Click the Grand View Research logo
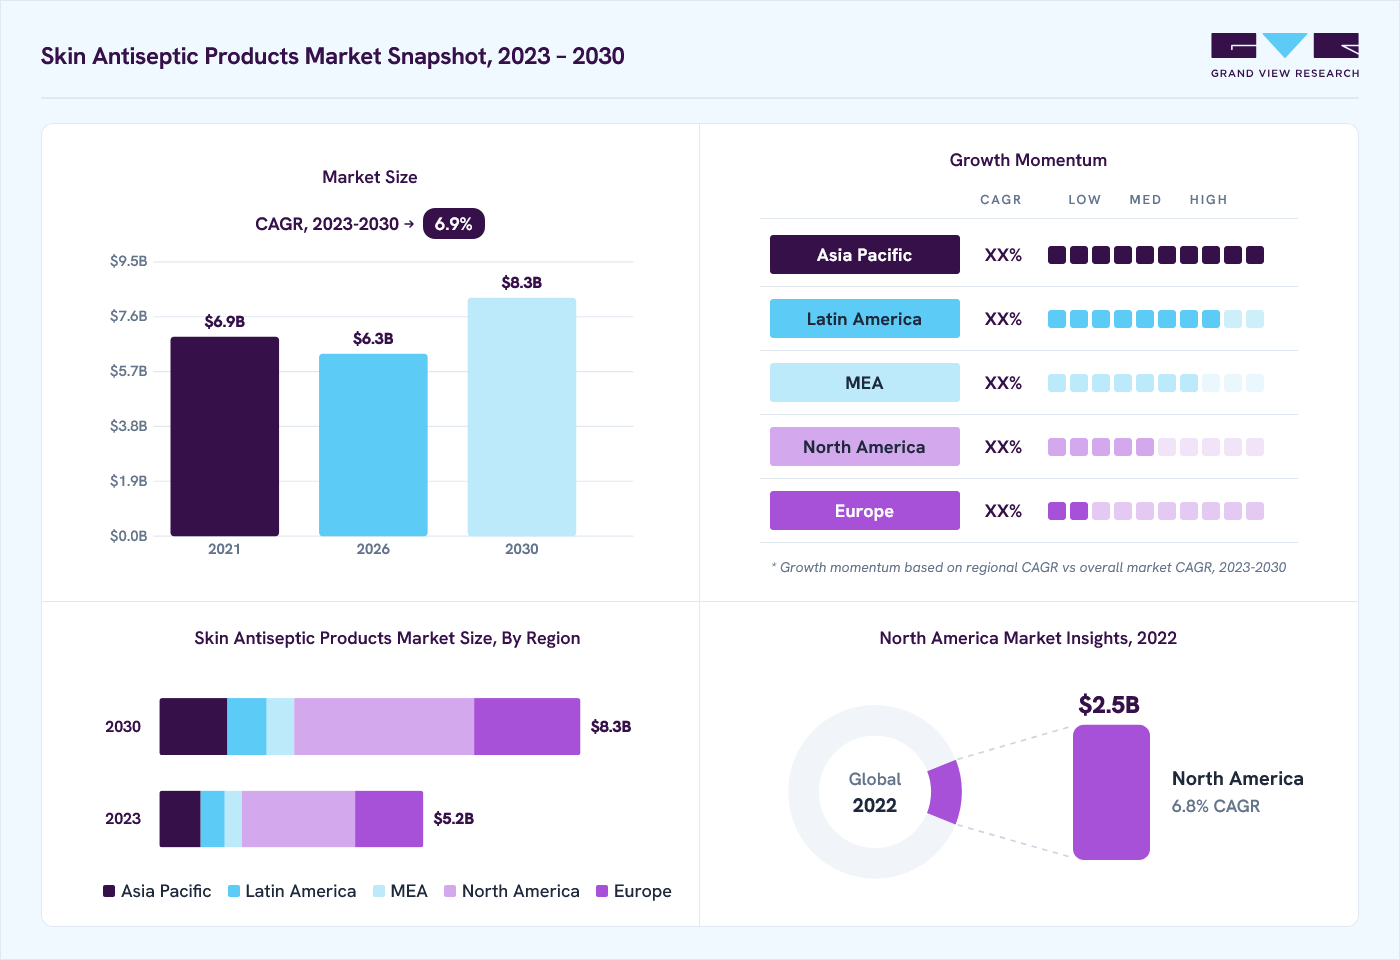The width and height of the screenshot is (1400, 960). click(1285, 56)
